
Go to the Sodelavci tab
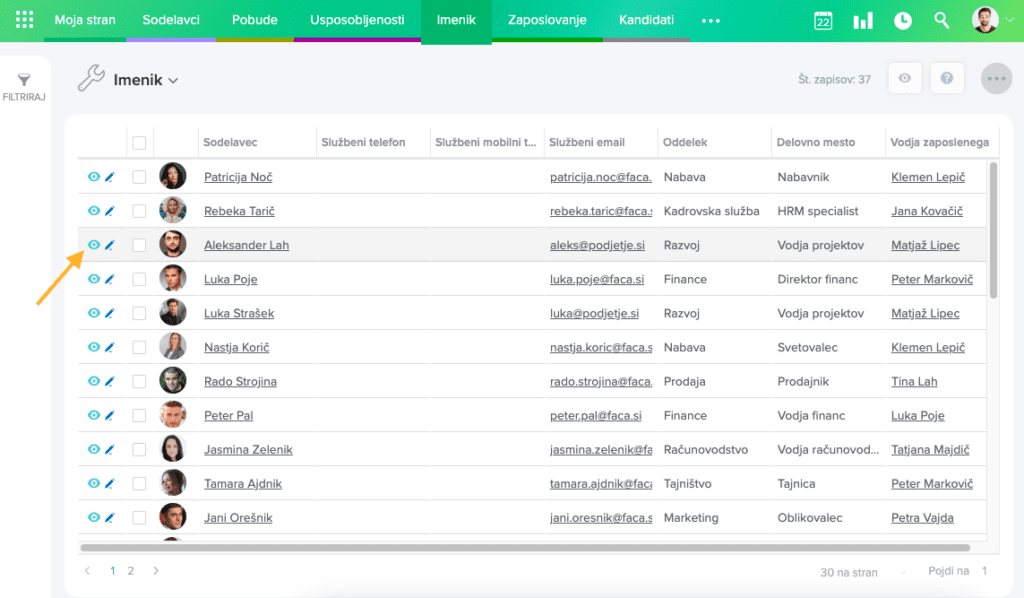[171, 20]
